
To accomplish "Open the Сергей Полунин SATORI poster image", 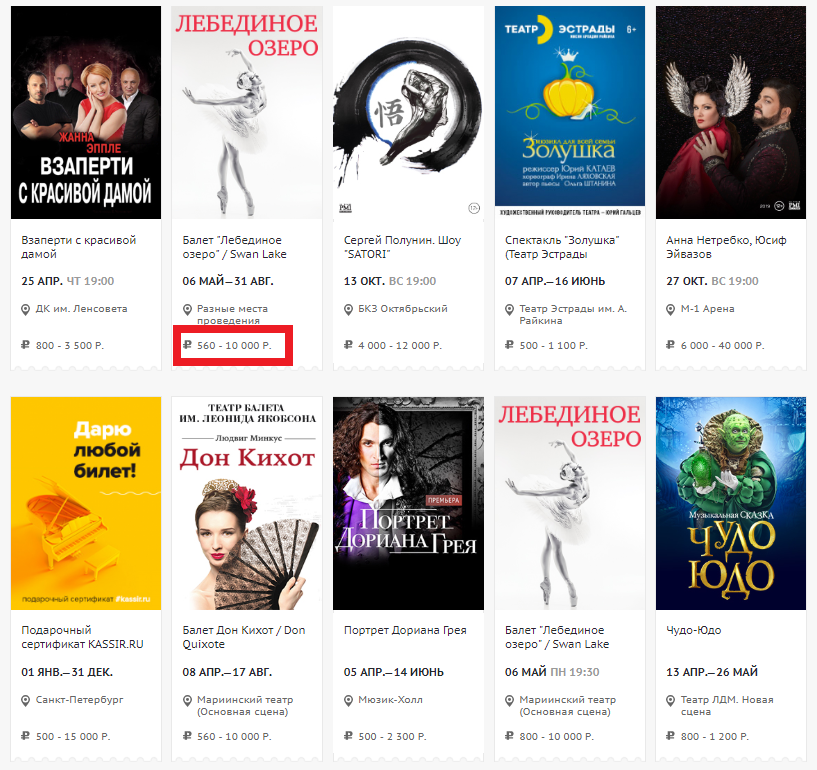I will pyautogui.click(x=408, y=113).
